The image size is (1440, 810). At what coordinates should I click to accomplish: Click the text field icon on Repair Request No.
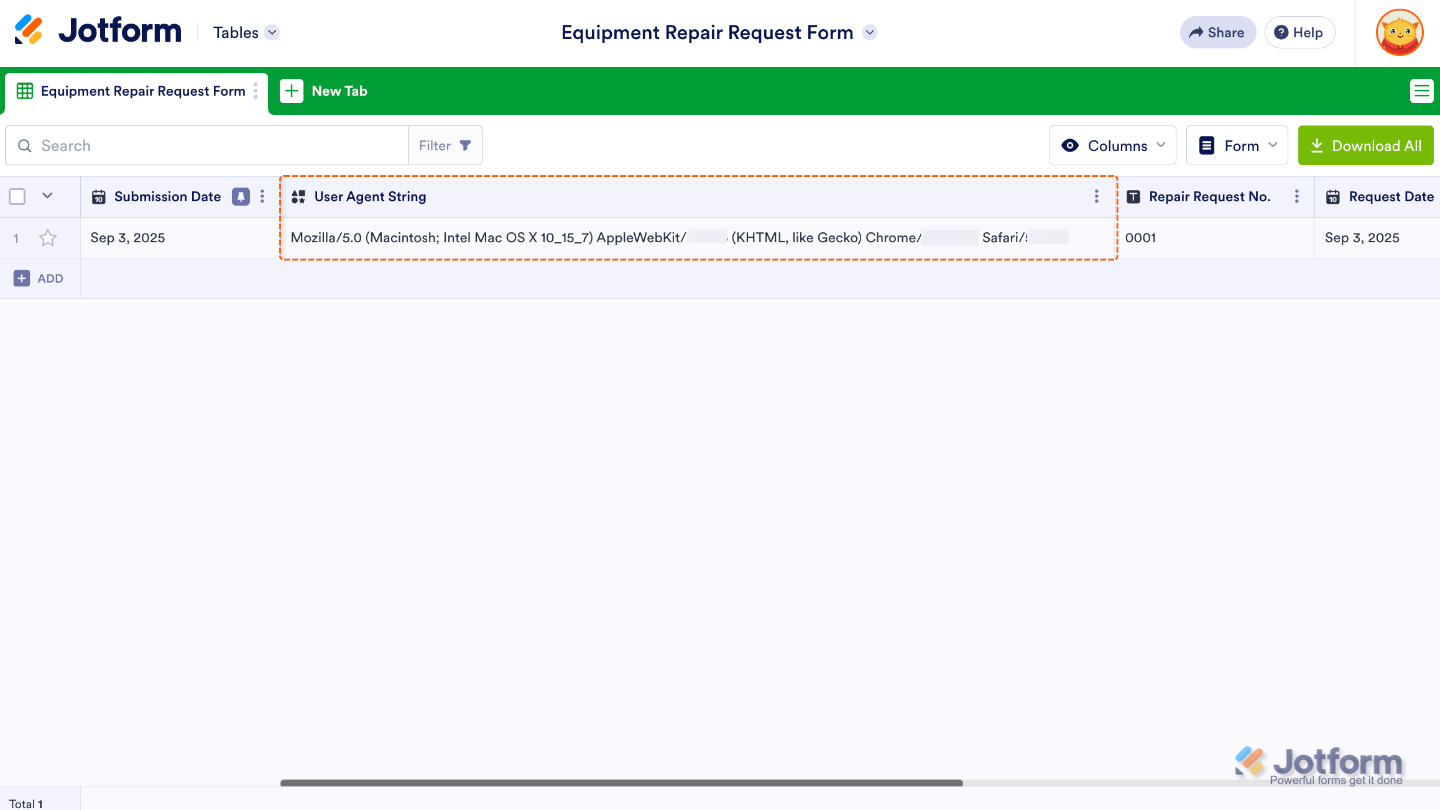pyautogui.click(x=1131, y=196)
